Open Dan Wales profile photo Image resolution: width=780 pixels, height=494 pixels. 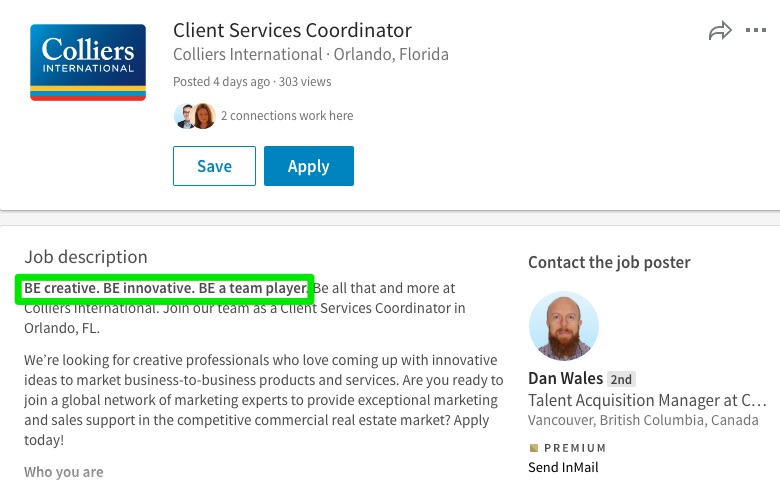[x=564, y=326]
